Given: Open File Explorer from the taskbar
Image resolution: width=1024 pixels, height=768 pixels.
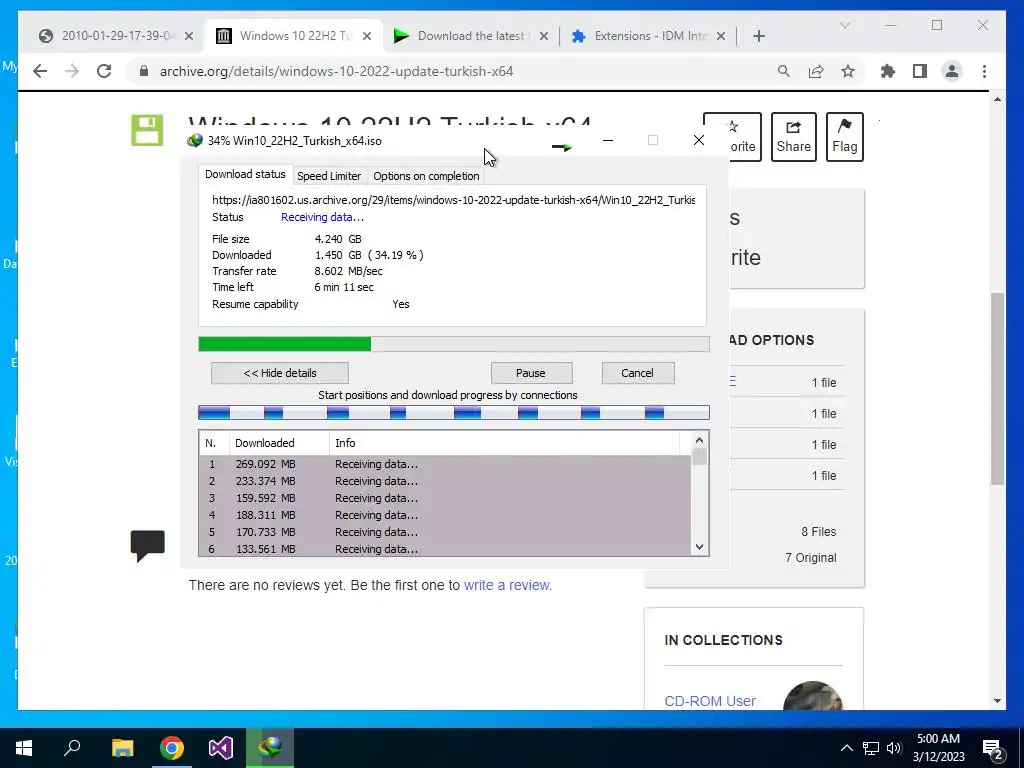Looking at the screenshot, I should pyautogui.click(x=122, y=747).
